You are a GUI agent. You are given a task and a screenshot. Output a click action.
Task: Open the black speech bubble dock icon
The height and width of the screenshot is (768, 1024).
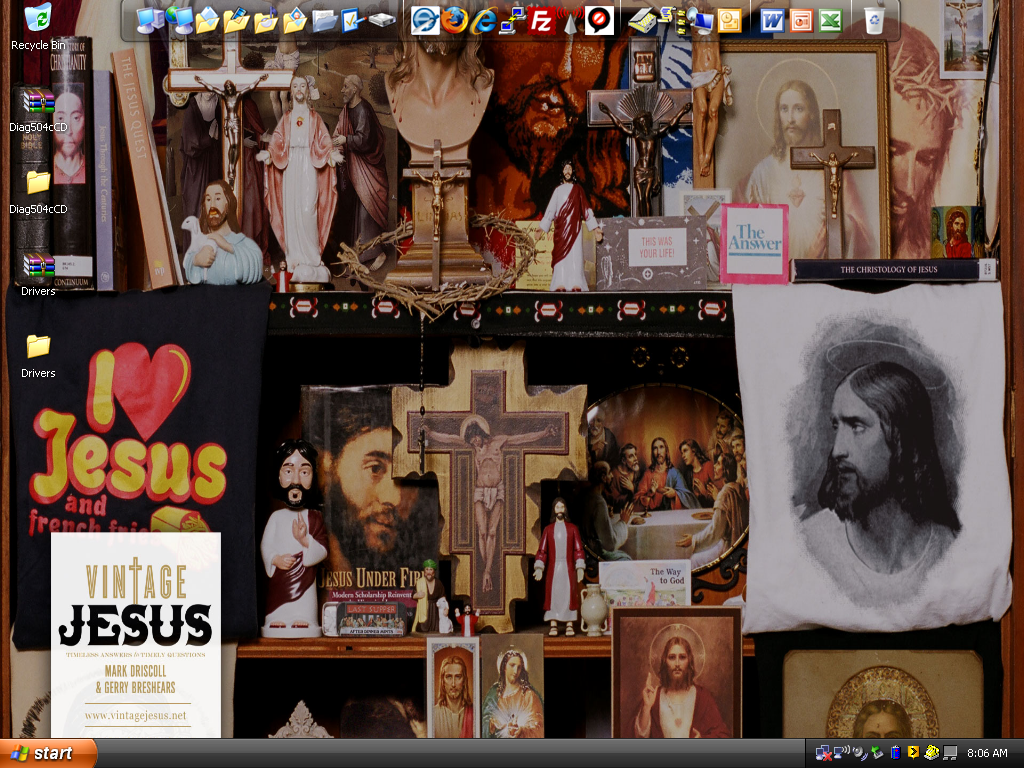point(599,20)
